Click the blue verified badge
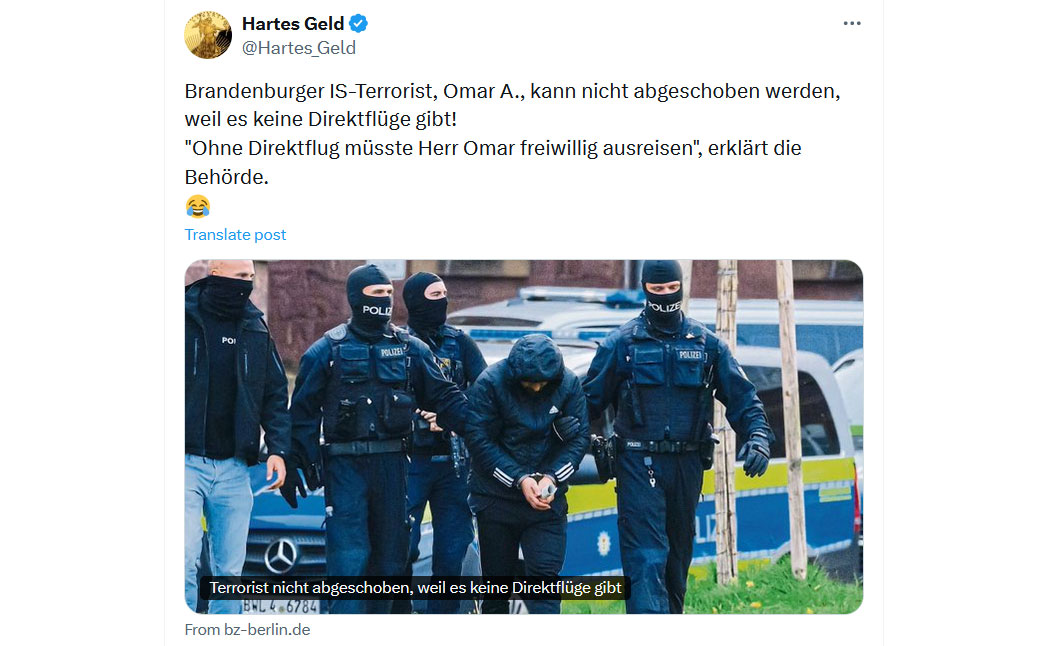This screenshot has height=646, width=1050. tap(359, 23)
